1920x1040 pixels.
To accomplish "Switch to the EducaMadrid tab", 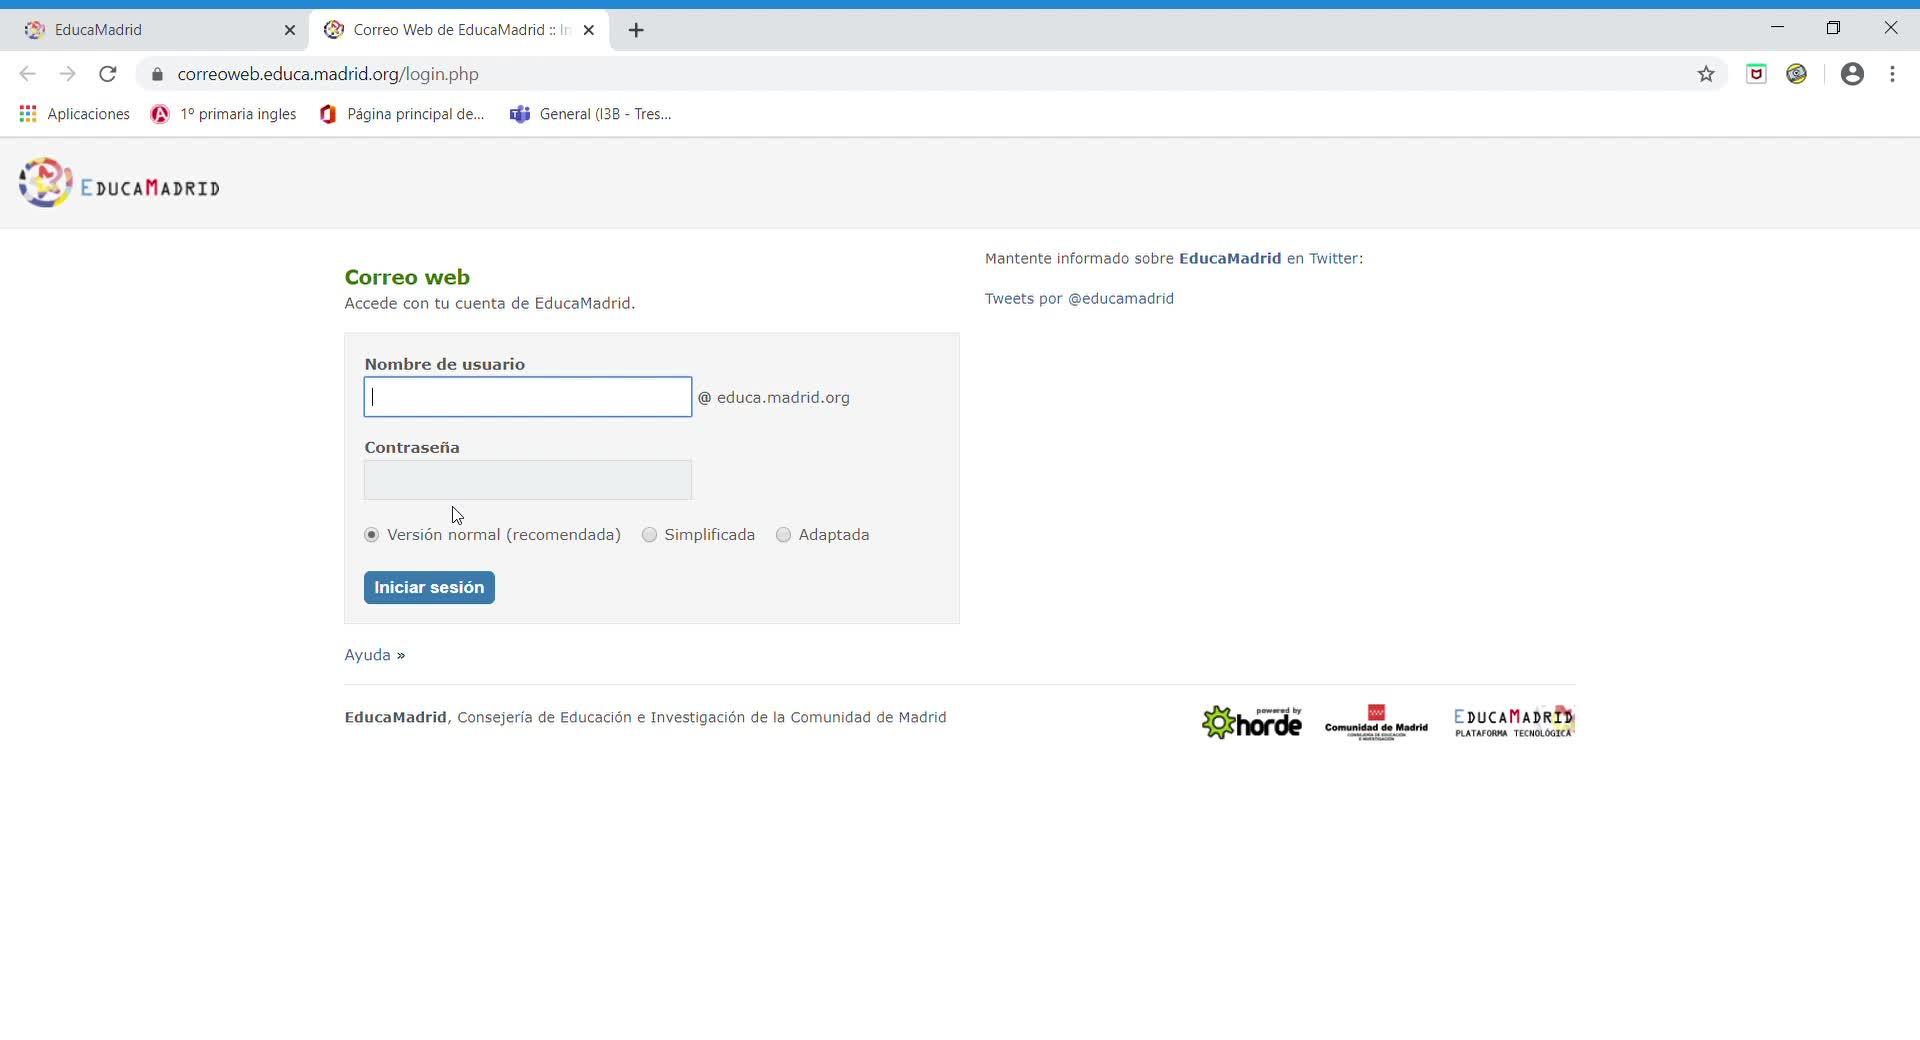I will (x=160, y=30).
